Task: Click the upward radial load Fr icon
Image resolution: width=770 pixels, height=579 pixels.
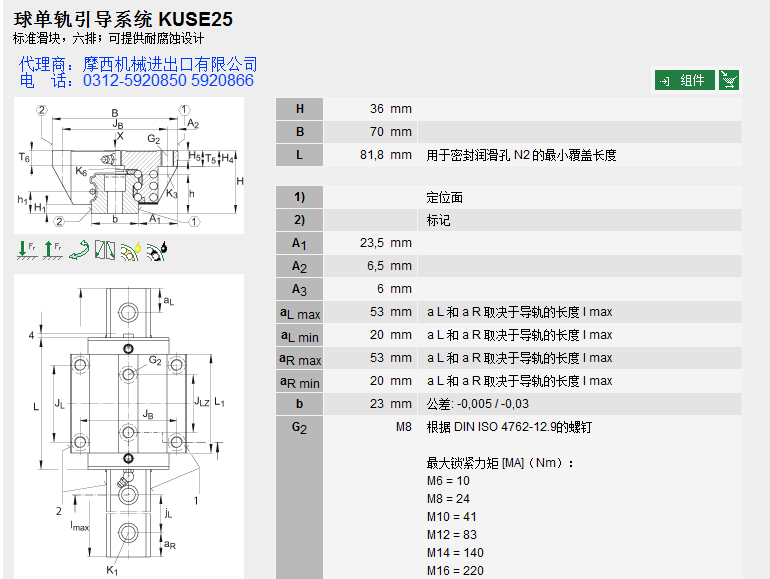Action: click(52, 251)
